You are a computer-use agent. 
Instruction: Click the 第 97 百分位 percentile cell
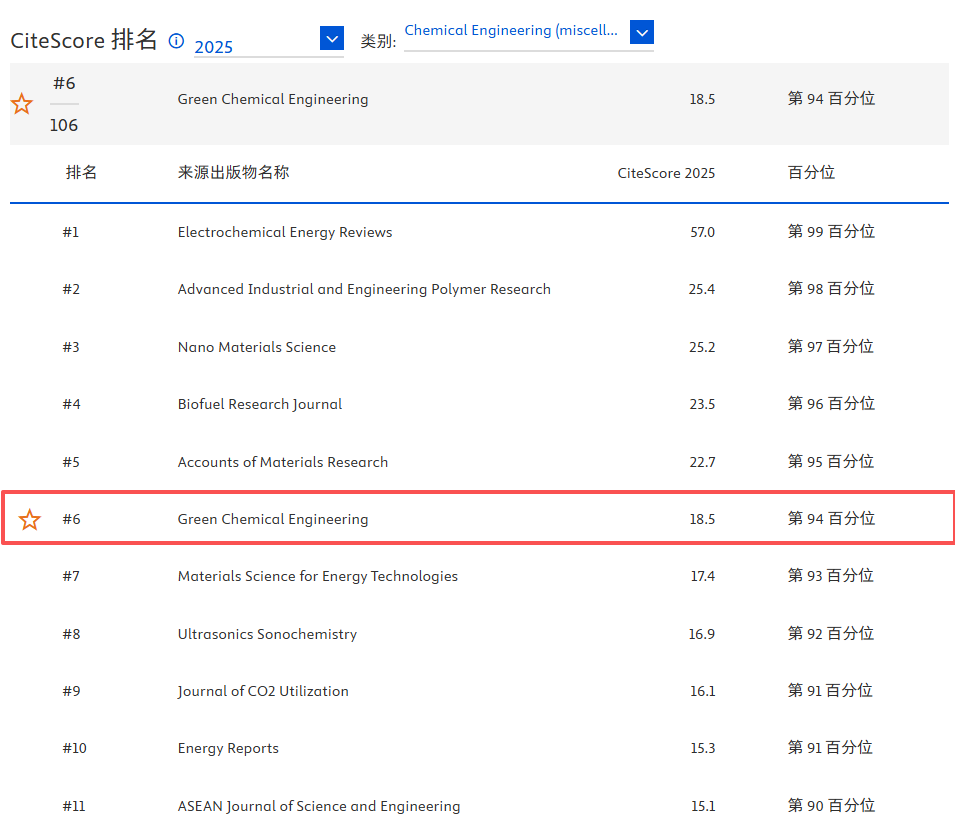(x=831, y=346)
